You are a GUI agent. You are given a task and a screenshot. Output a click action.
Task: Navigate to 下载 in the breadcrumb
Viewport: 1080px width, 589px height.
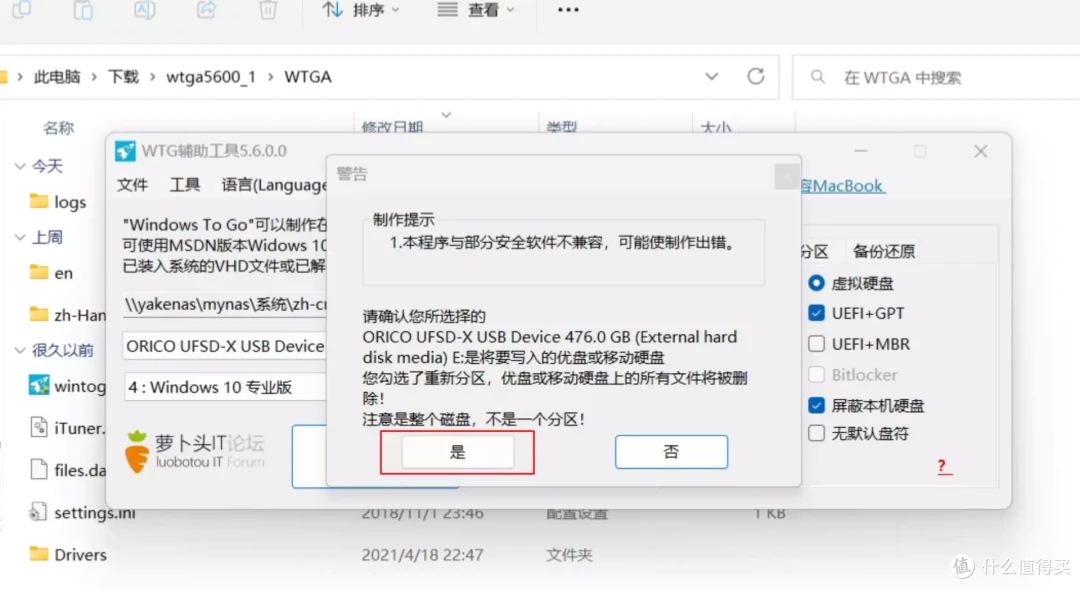pos(123,76)
